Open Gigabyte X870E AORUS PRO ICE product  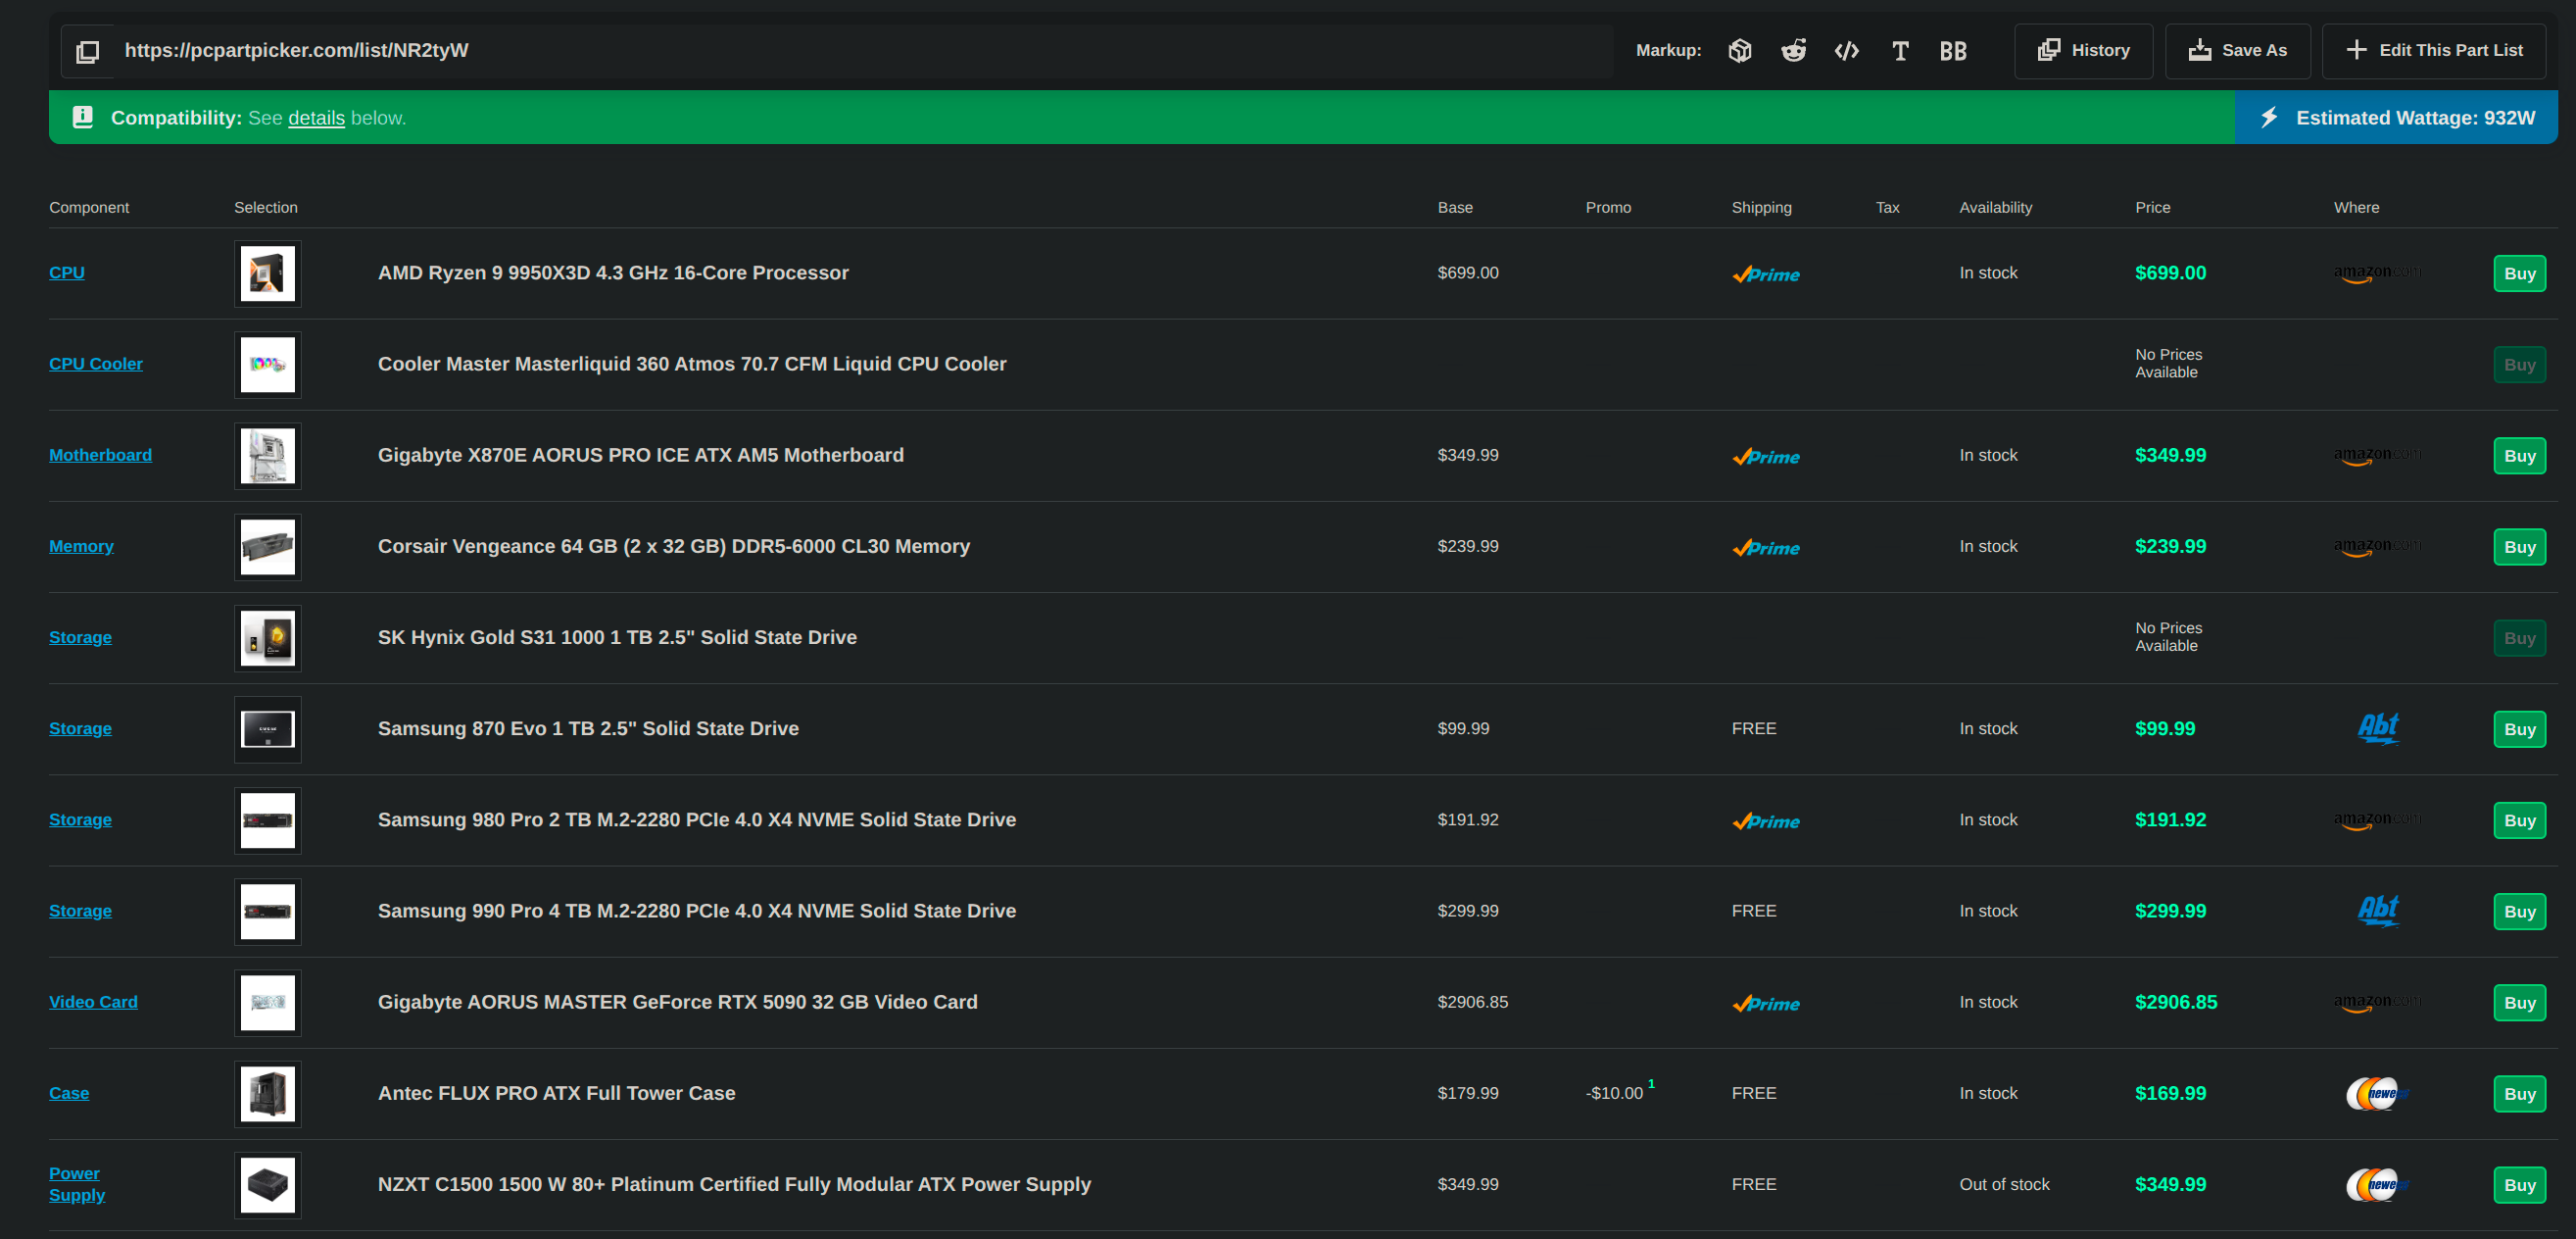click(x=641, y=455)
